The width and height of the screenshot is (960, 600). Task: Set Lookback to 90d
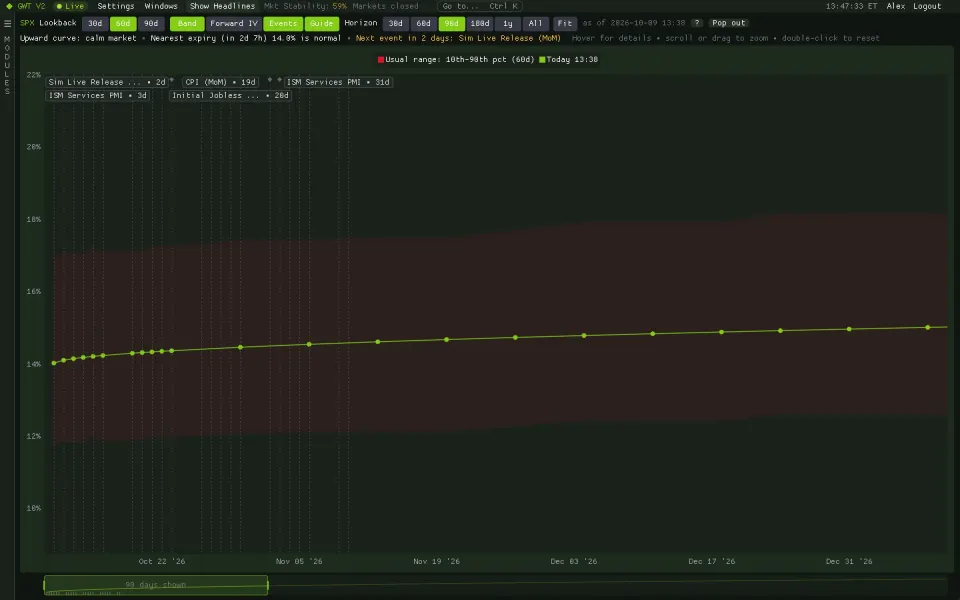pos(151,23)
